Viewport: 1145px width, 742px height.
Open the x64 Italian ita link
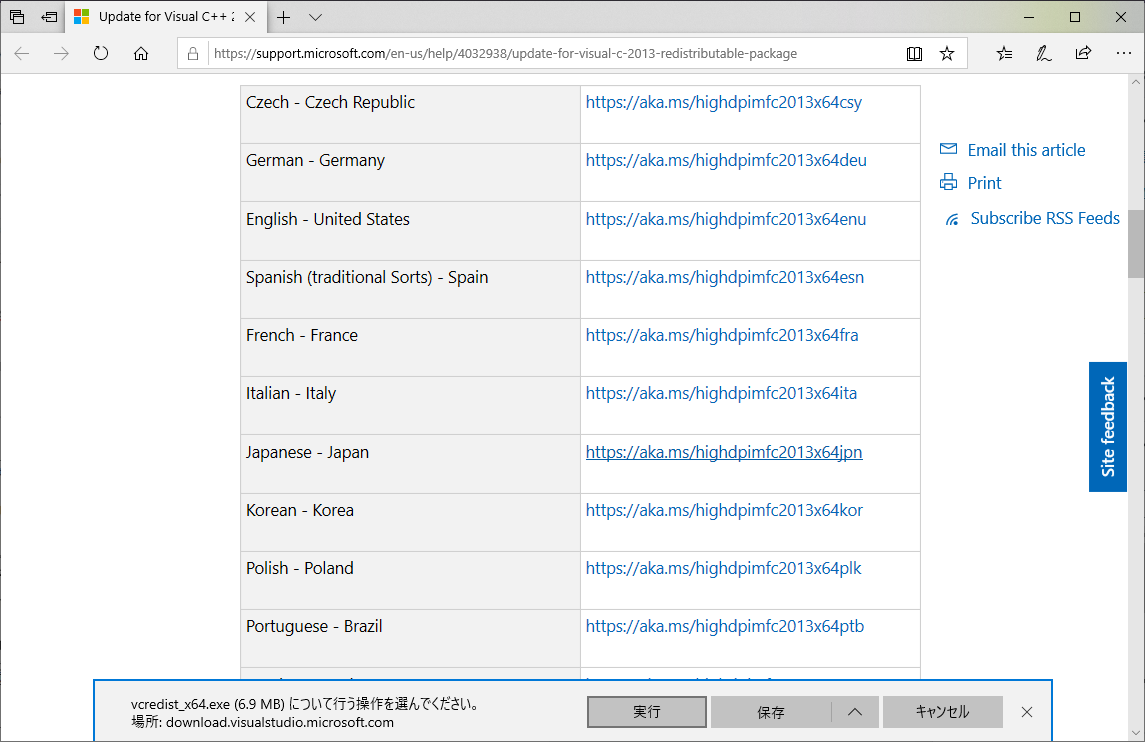(x=721, y=393)
